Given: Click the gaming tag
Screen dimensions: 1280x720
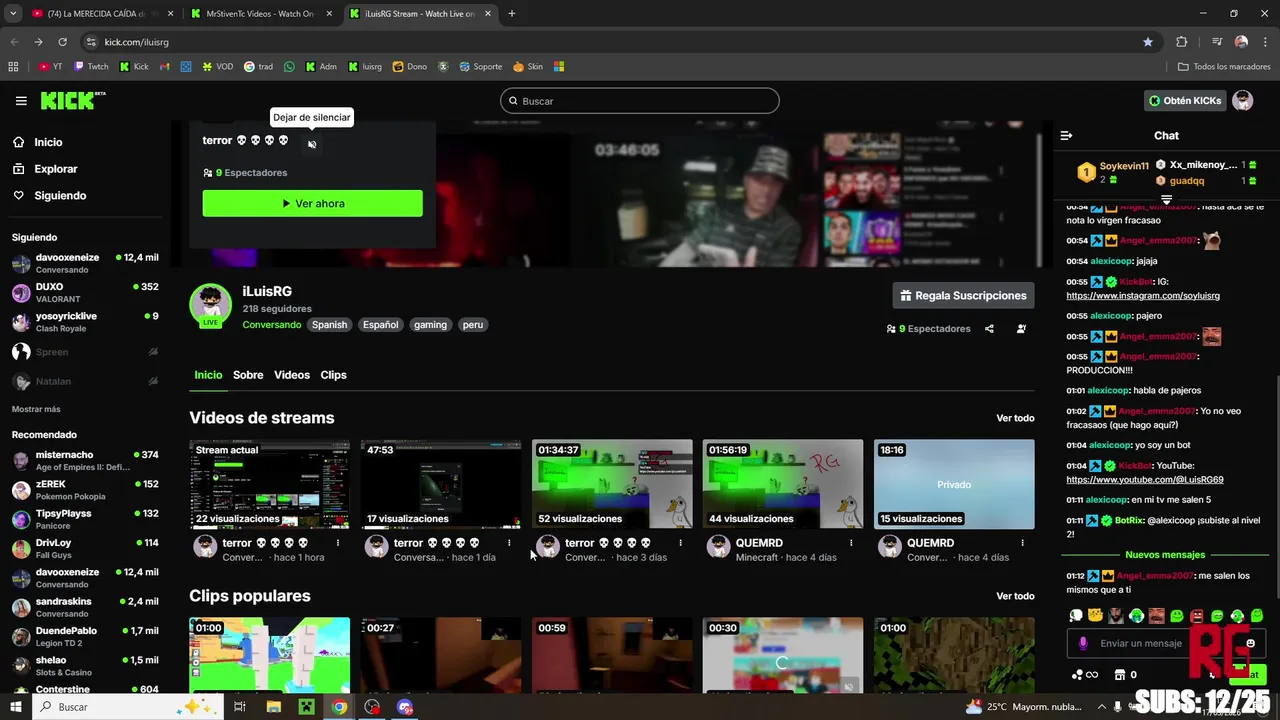Looking at the screenshot, I should 430,325.
